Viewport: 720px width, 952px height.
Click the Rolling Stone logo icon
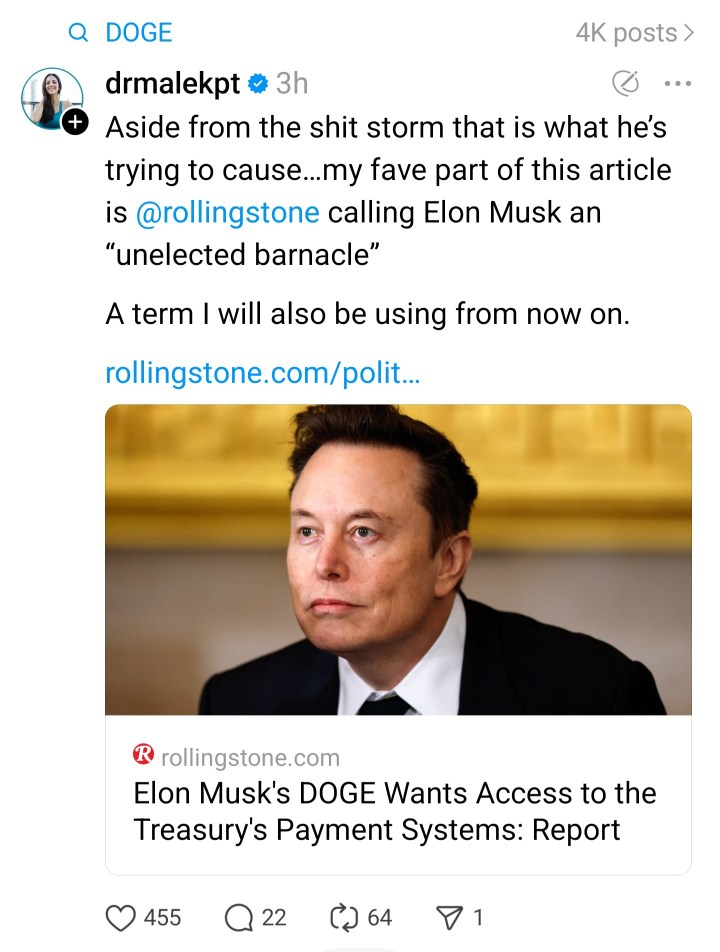[144, 756]
